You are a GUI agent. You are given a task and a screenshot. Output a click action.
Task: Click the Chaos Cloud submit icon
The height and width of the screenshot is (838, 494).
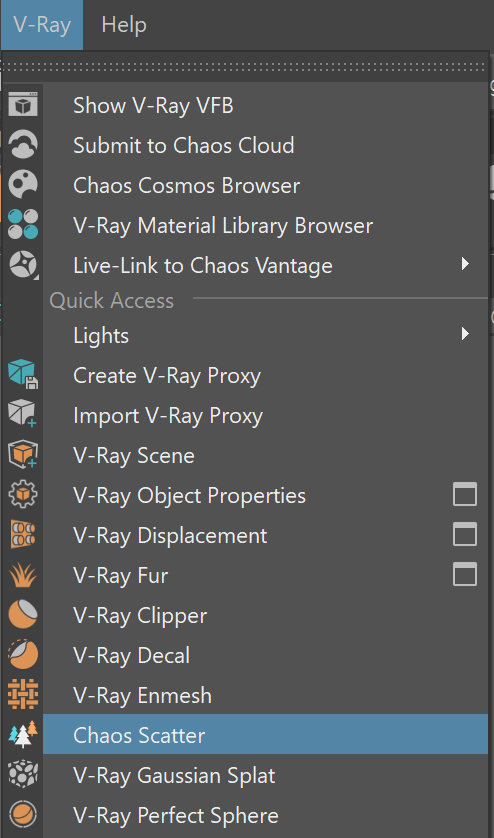coord(22,144)
